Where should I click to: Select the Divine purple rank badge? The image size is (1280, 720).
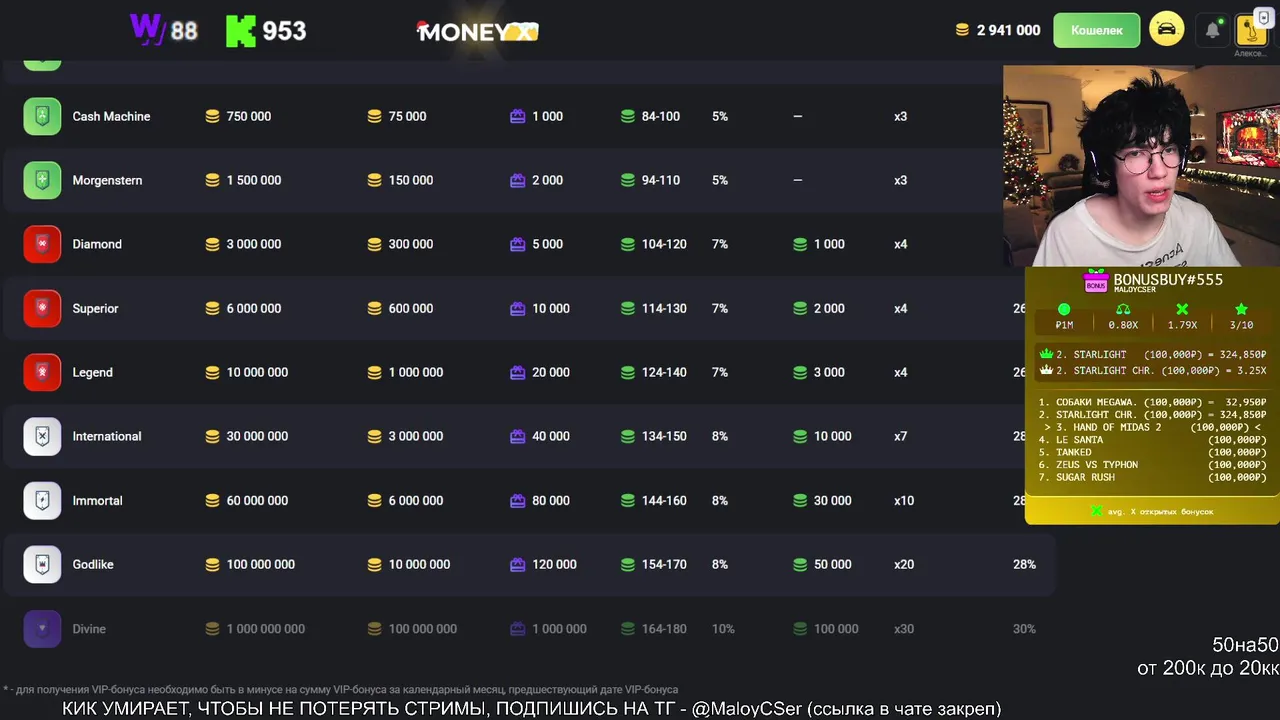[x=42, y=628]
